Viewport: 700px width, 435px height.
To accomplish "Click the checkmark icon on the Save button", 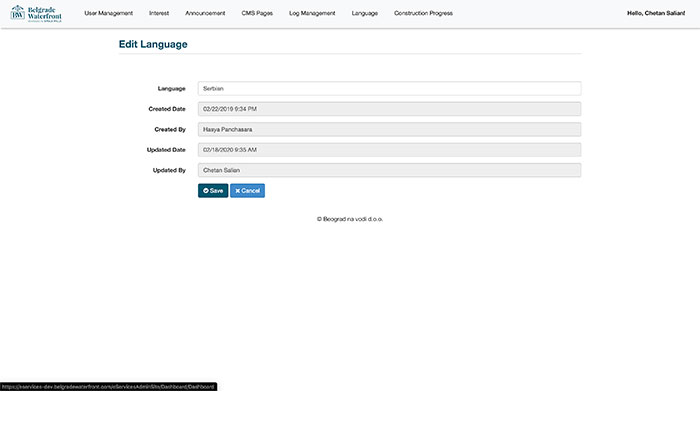I will coord(206,191).
